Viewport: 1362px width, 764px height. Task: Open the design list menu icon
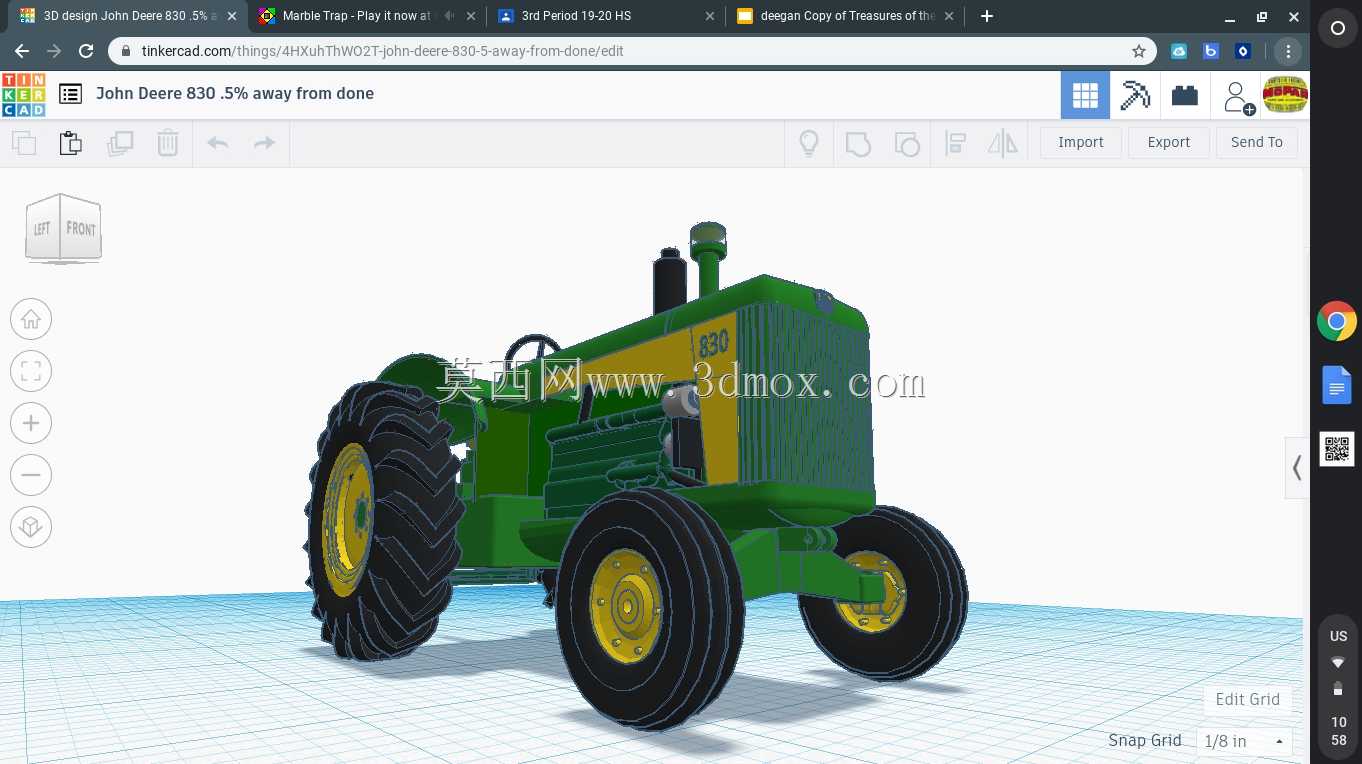tap(70, 94)
